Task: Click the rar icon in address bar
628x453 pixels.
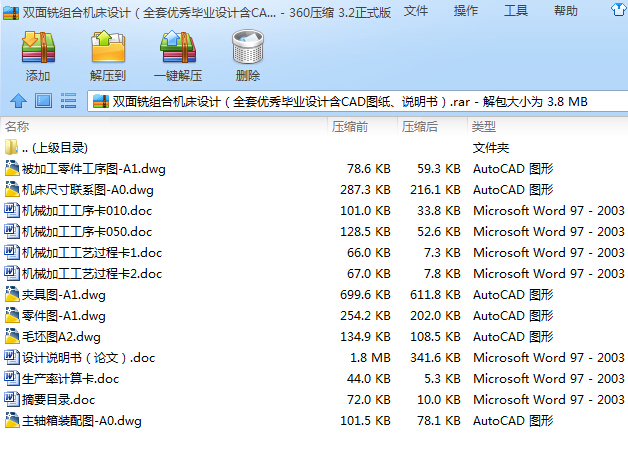Action: 101,101
